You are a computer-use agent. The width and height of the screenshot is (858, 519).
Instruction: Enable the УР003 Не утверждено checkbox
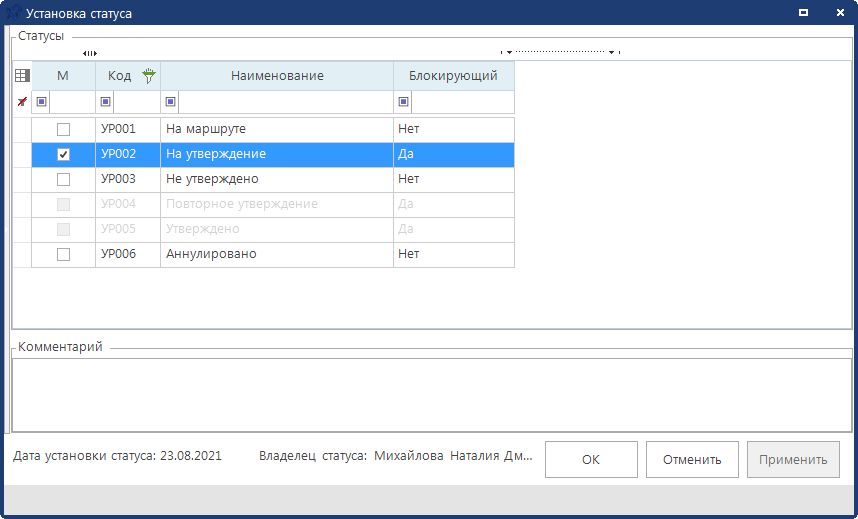(63, 180)
